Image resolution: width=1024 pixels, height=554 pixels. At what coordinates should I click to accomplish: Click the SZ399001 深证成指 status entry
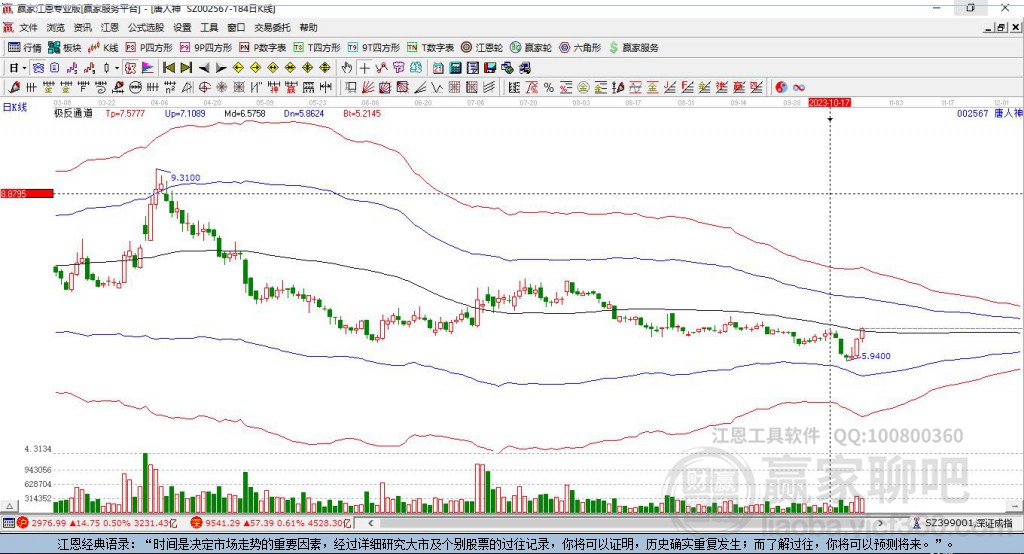coord(963,523)
